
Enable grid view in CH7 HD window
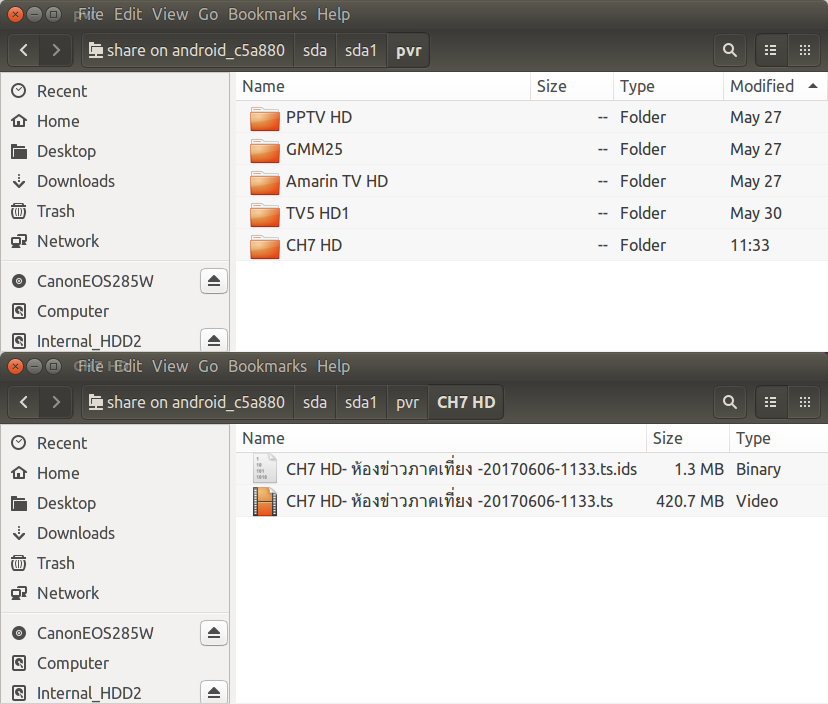click(x=805, y=402)
